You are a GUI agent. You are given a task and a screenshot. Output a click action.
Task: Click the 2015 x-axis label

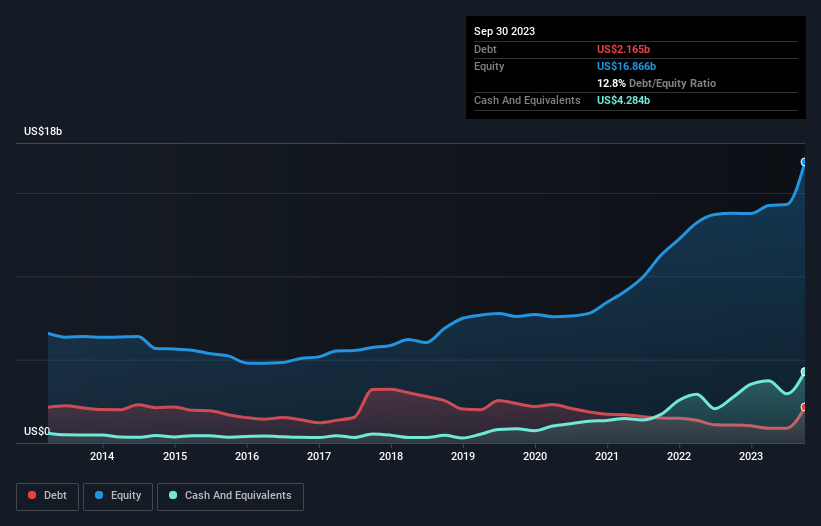(x=175, y=456)
